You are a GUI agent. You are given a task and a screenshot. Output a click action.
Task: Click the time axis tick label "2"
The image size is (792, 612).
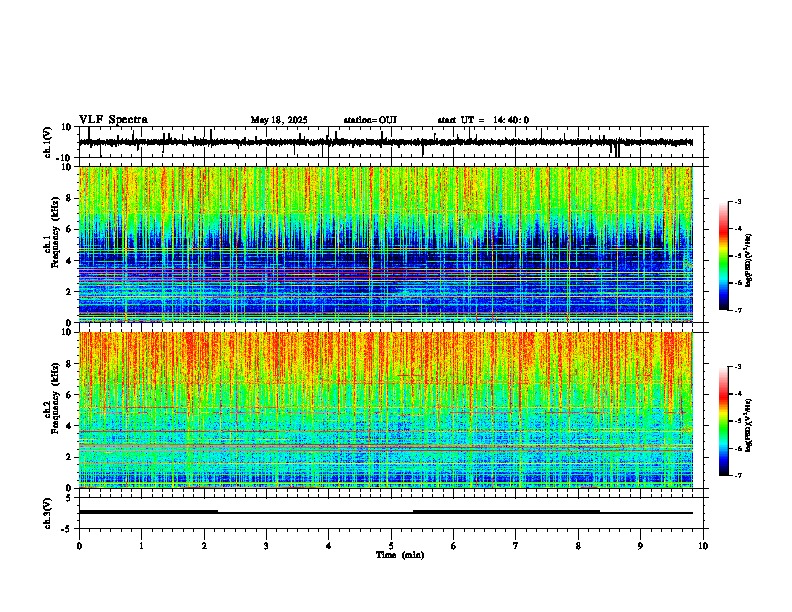[204, 546]
